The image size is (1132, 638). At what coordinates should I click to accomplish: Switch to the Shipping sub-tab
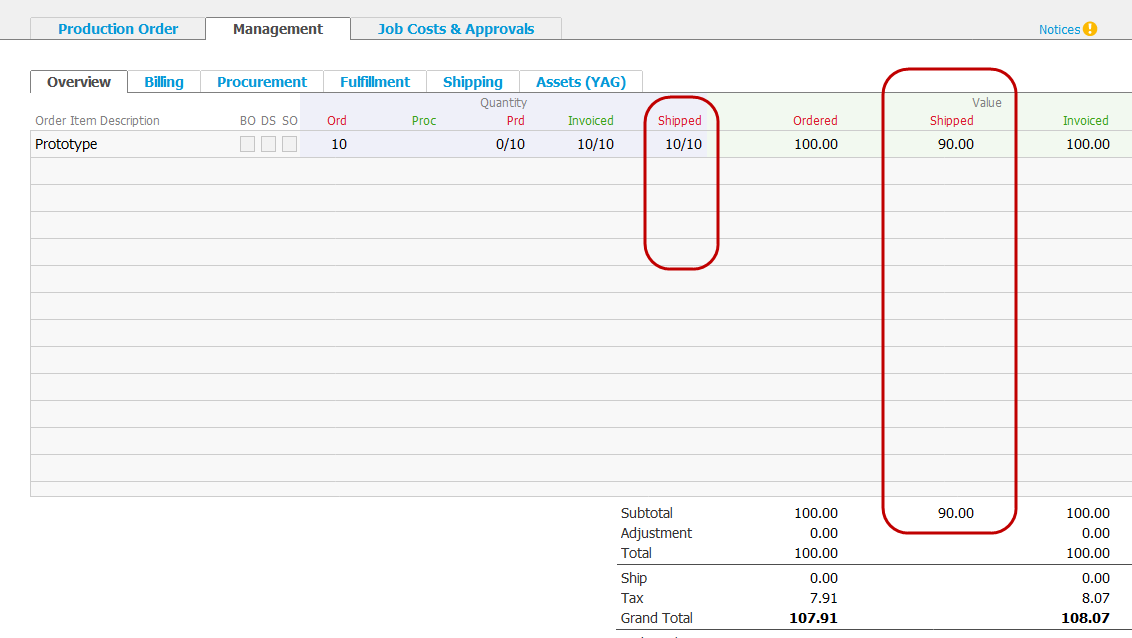[x=473, y=82]
